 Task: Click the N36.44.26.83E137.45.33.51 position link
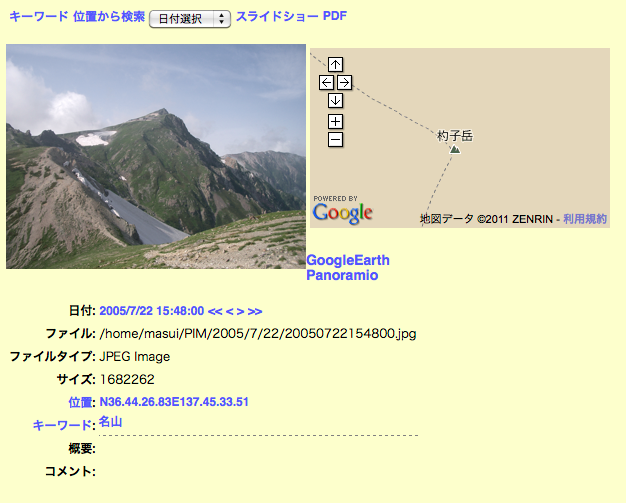coord(174,402)
